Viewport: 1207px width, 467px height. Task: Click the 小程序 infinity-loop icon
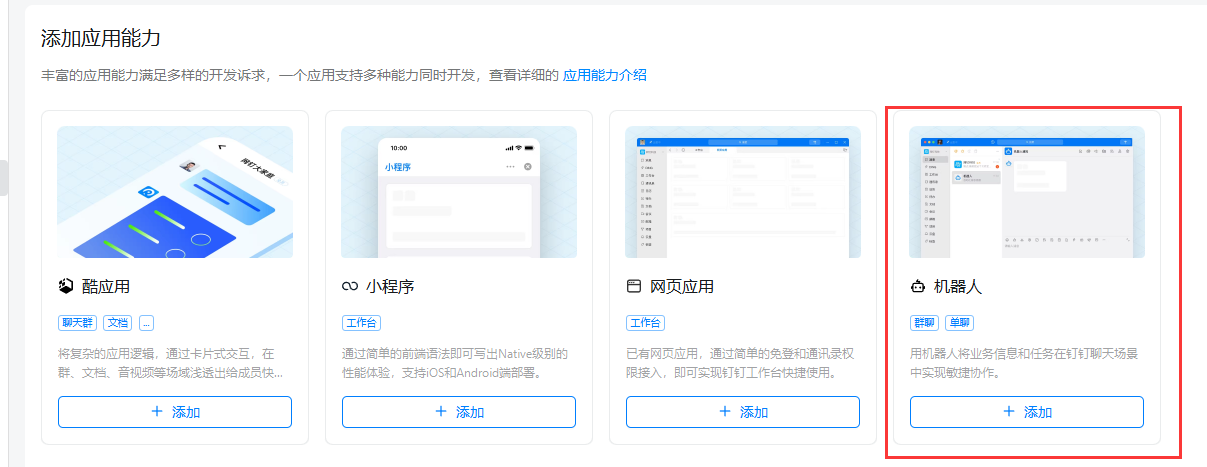350,287
